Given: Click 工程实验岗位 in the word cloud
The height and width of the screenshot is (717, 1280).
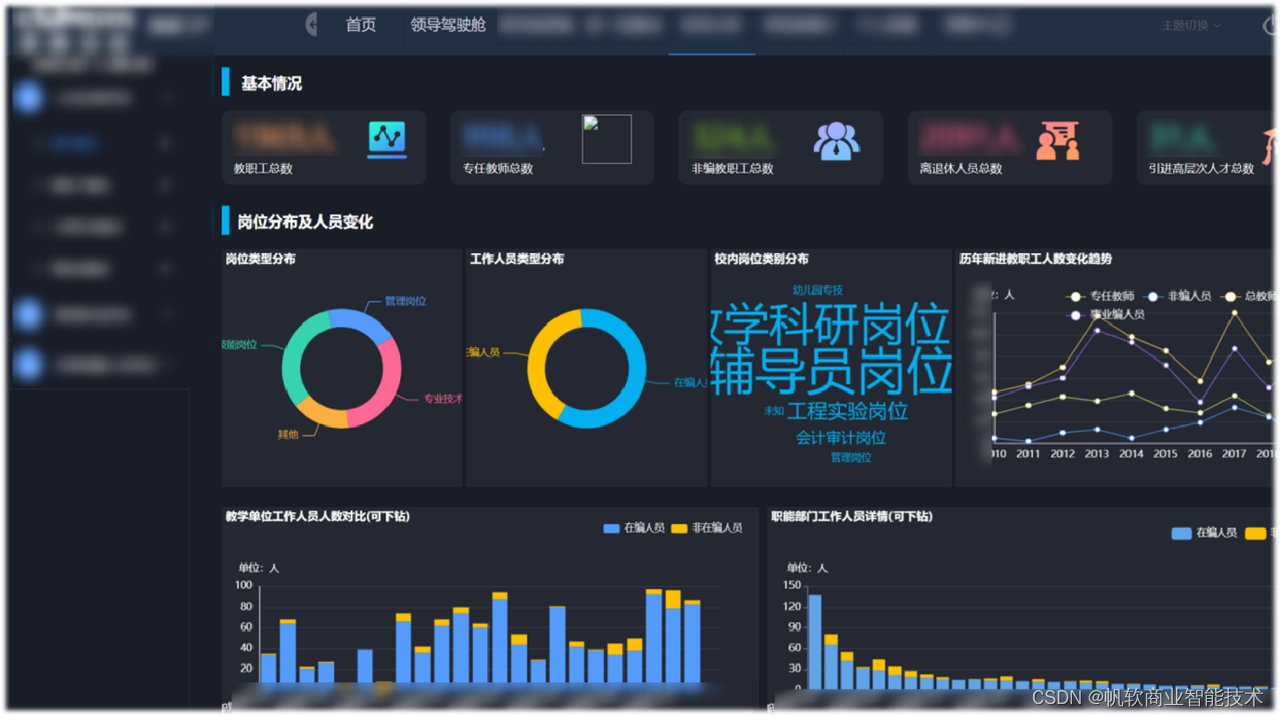Looking at the screenshot, I should click(x=847, y=411).
